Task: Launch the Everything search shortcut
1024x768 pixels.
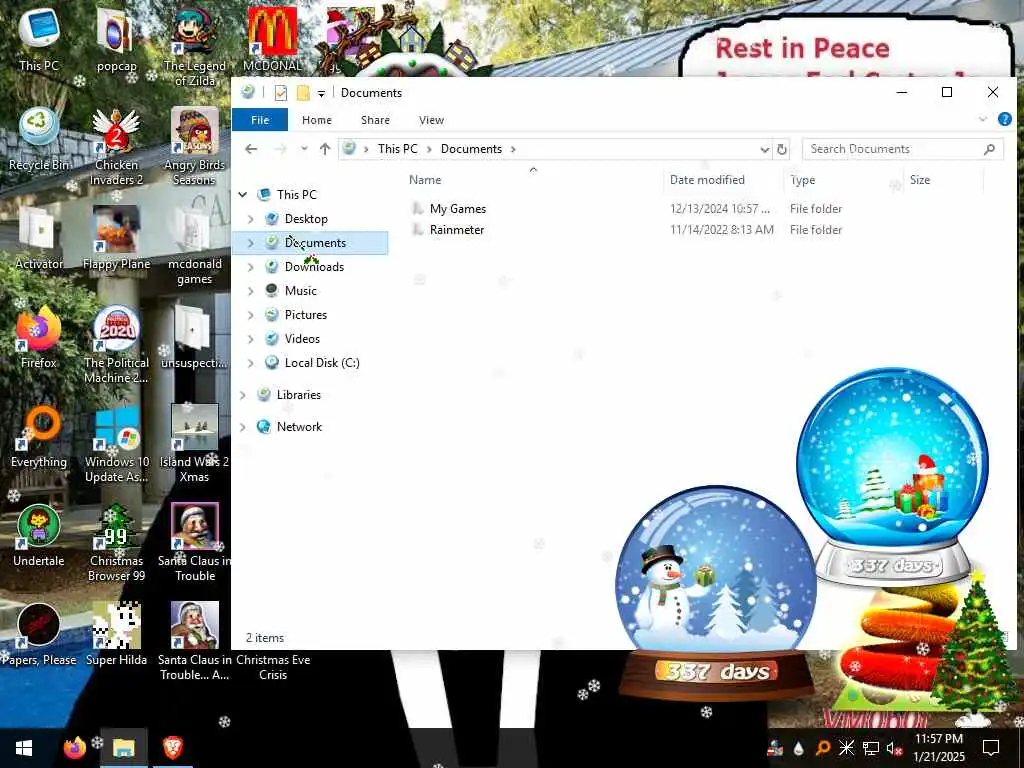Action: tap(39, 437)
